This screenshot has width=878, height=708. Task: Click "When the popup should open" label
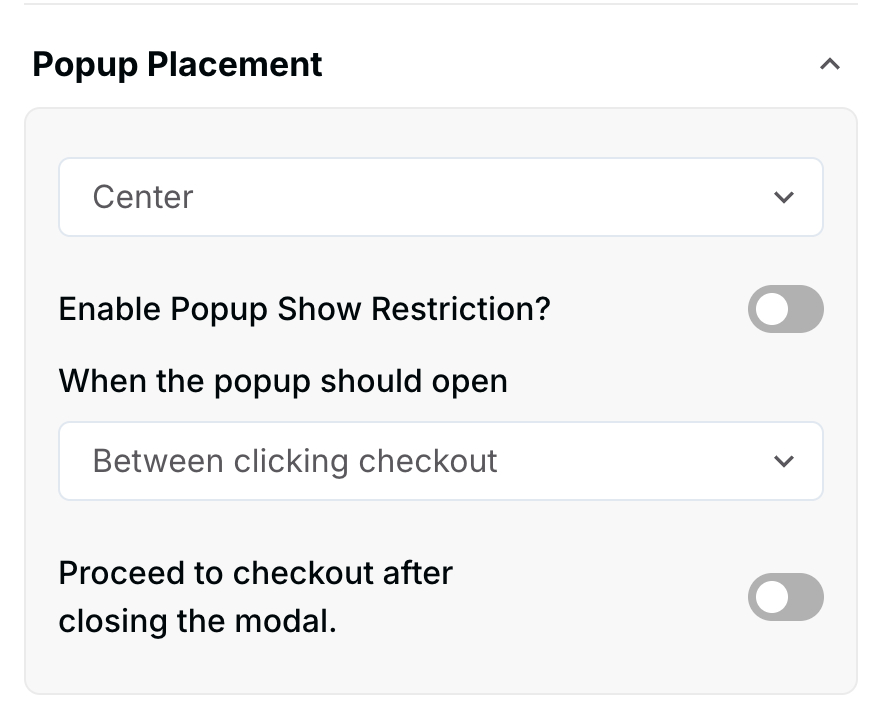point(283,381)
